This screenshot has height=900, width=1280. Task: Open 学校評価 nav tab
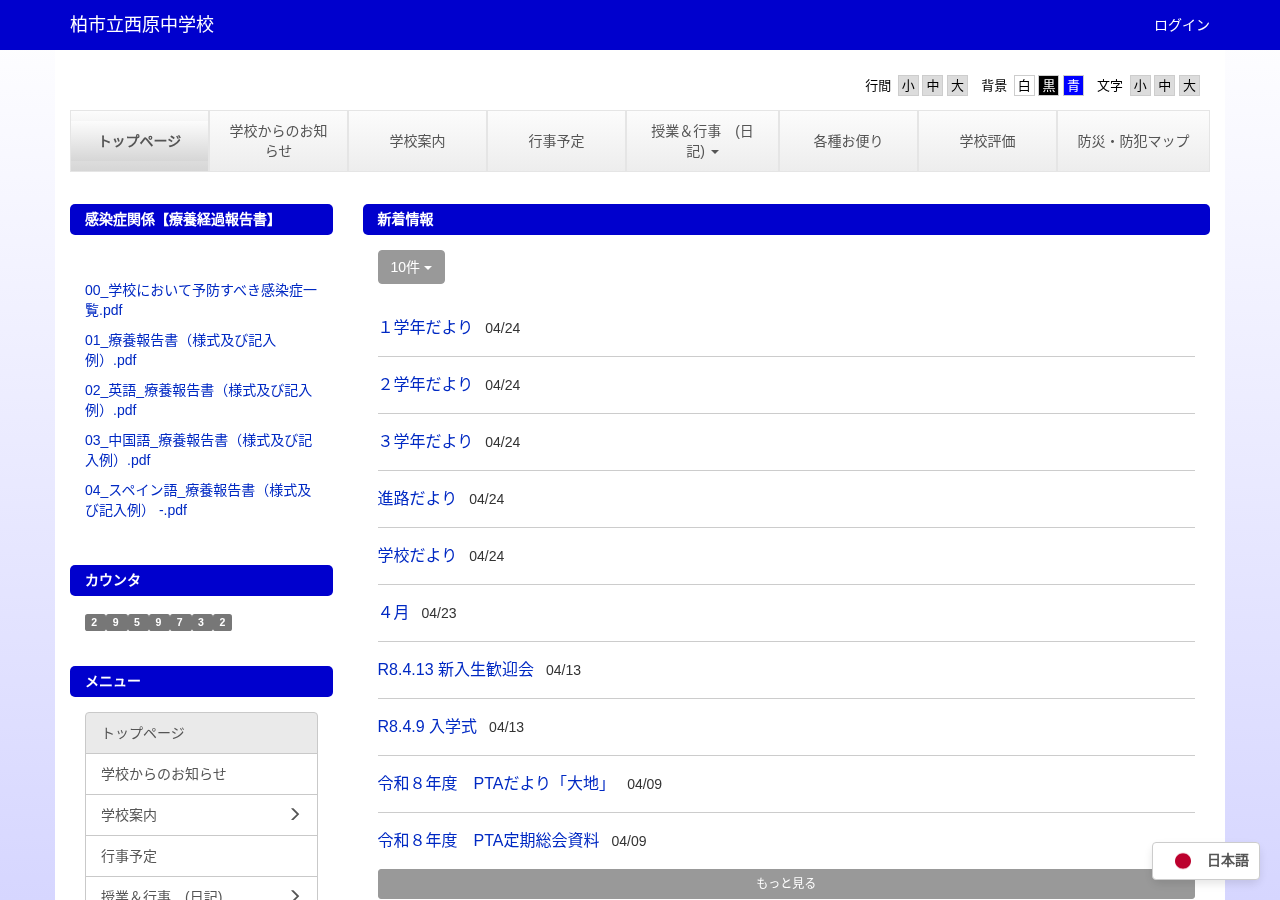[988, 141]
